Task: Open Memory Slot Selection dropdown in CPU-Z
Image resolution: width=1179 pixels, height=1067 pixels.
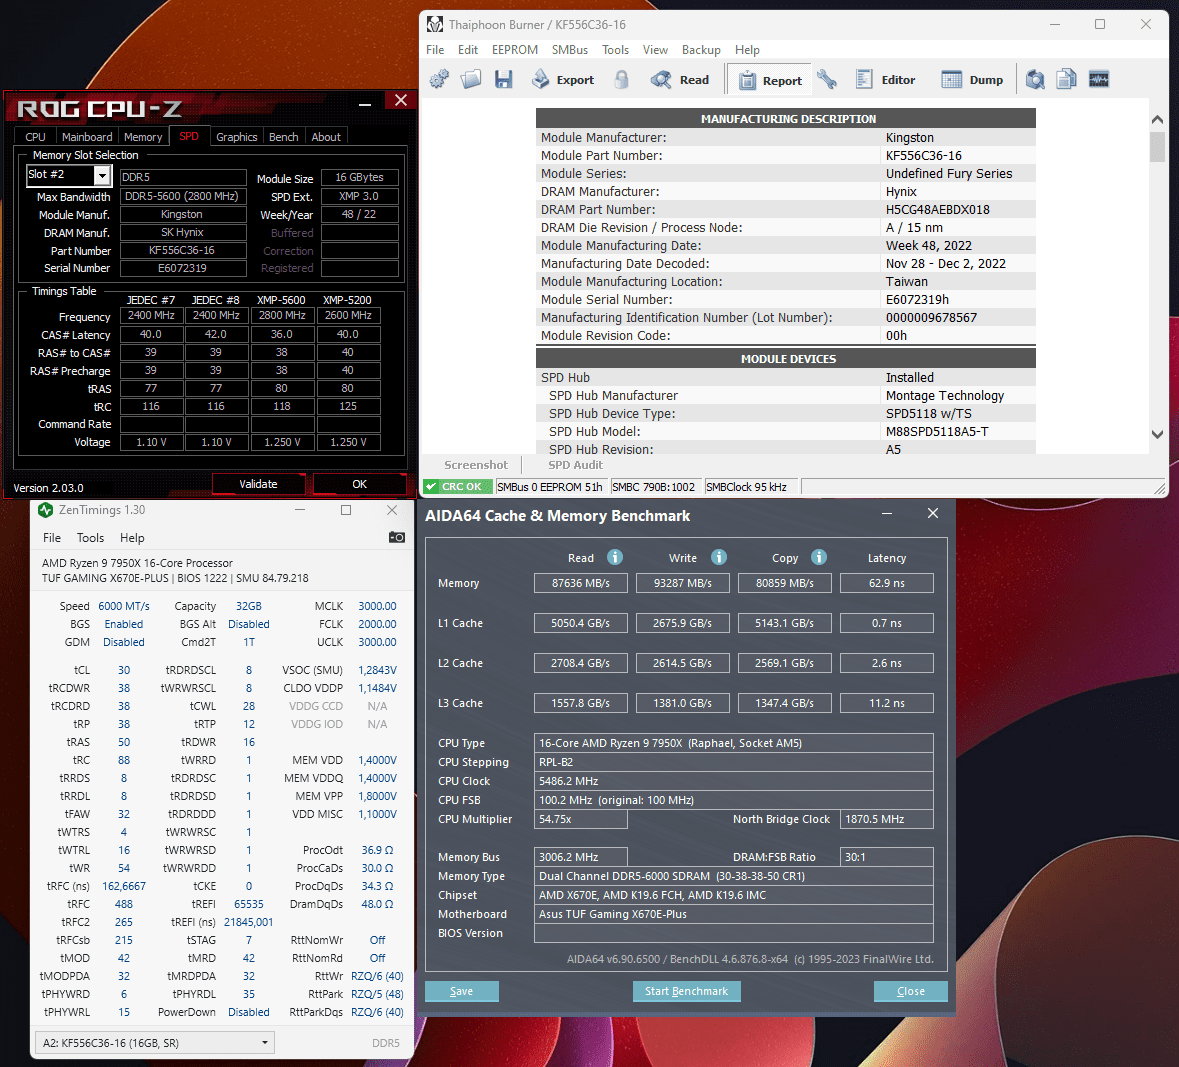Action: point(102,175)
